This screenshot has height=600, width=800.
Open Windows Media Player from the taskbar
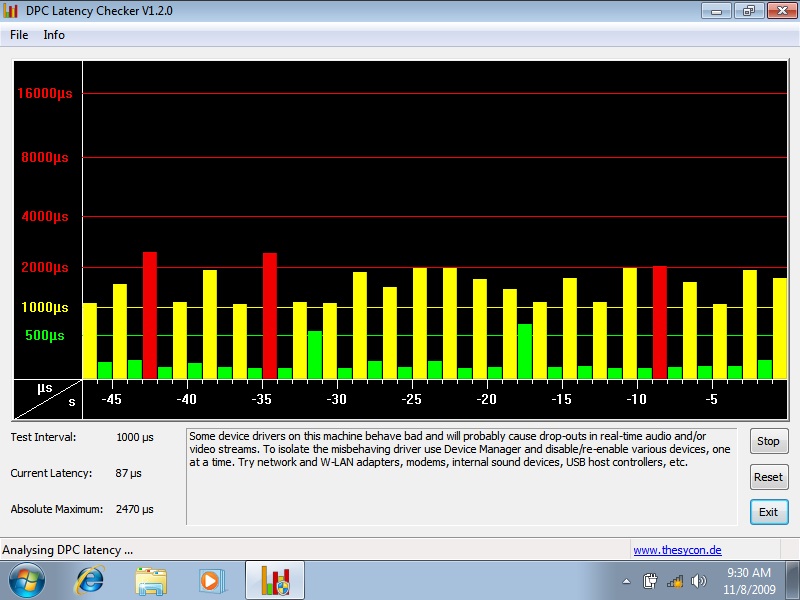[x=211, y=581]
